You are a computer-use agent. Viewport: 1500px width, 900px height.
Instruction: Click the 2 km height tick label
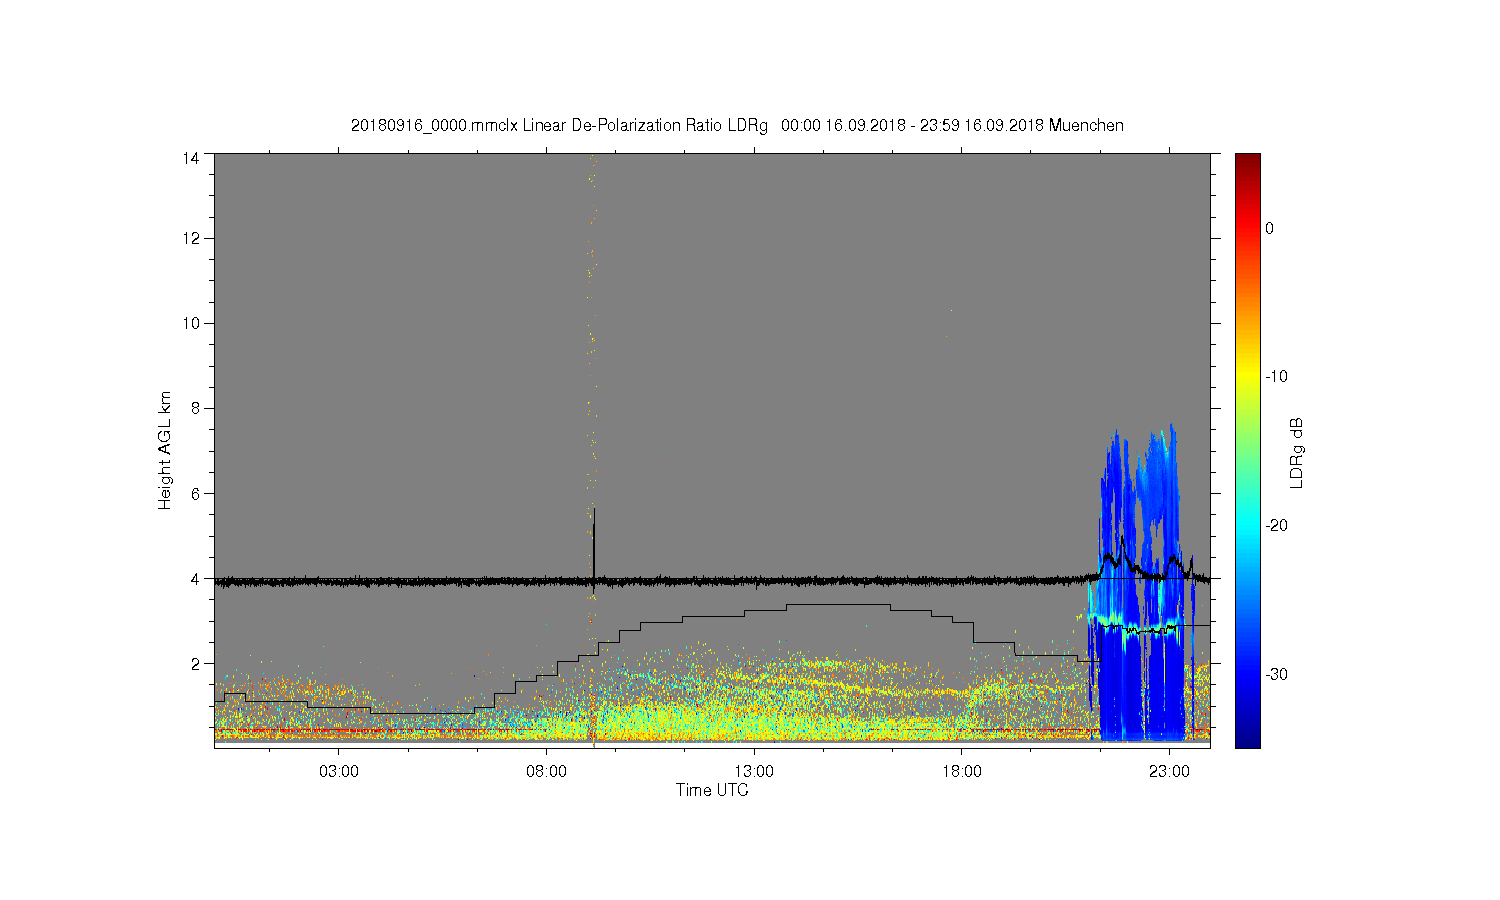[x=194, y=663]
